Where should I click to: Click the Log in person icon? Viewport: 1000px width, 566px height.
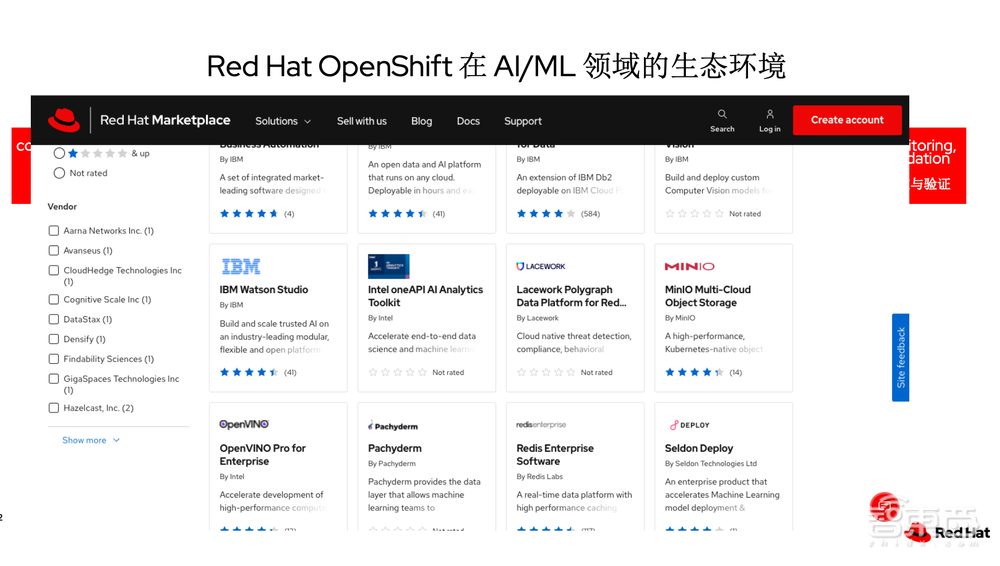769,114
